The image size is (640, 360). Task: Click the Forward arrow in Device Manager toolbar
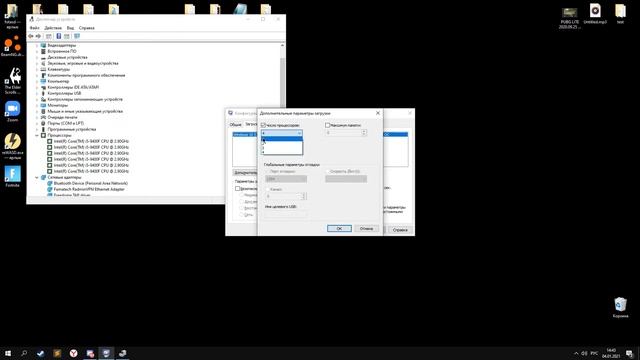pyautogui.click(x=38, y=36)
